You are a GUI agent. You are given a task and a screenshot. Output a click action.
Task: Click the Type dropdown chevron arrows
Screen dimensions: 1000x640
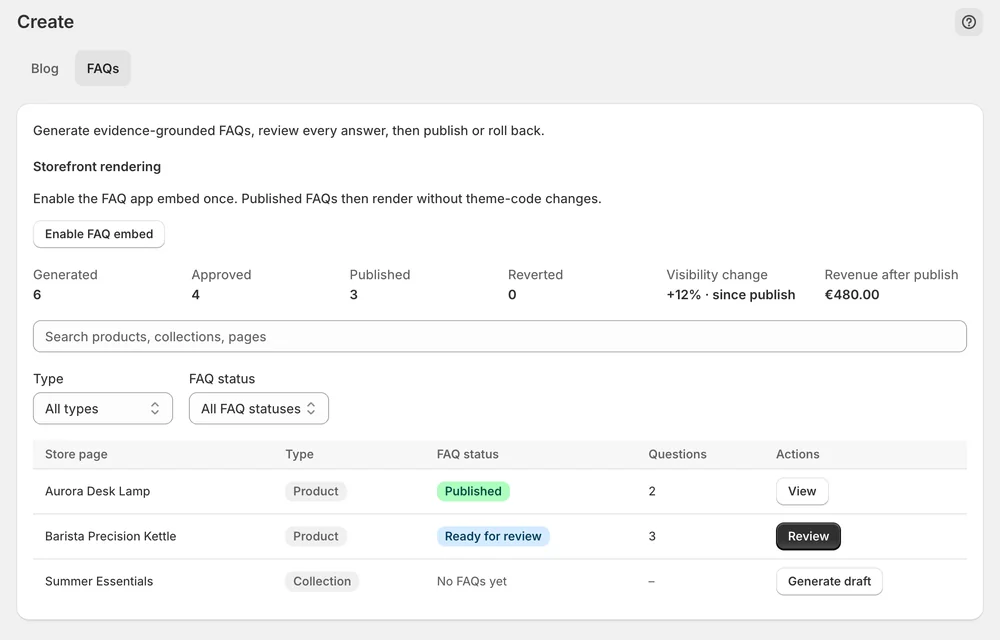[155, 409]
